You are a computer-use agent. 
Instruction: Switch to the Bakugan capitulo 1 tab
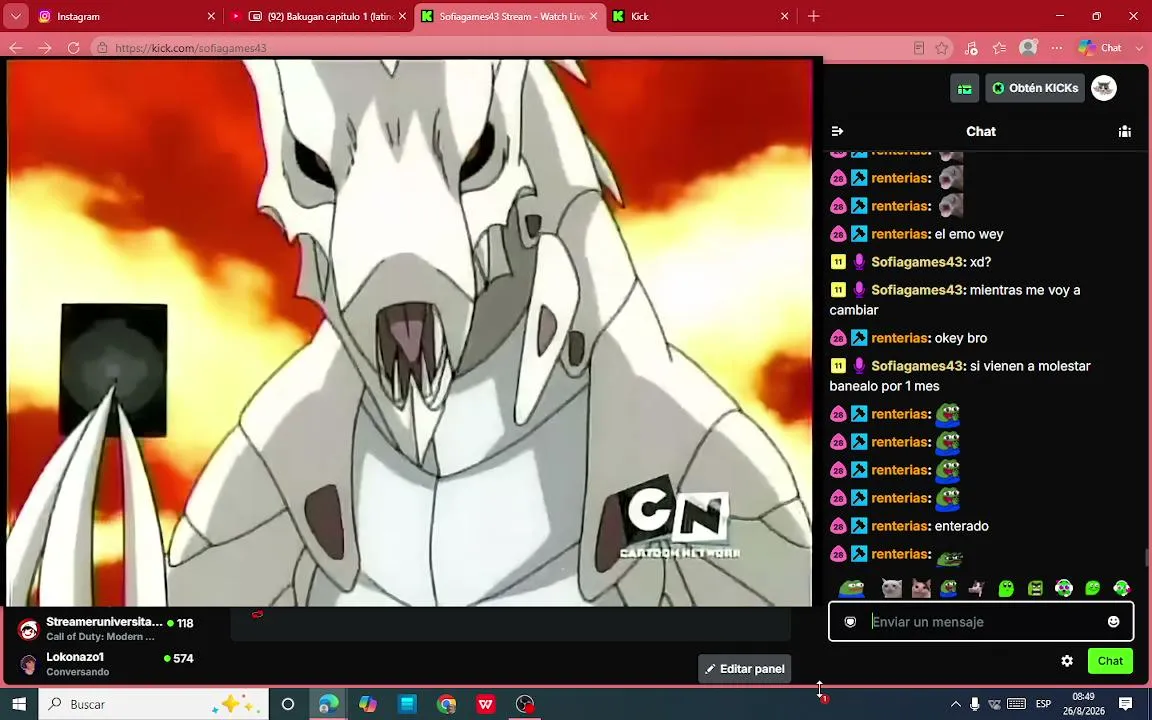320,16
